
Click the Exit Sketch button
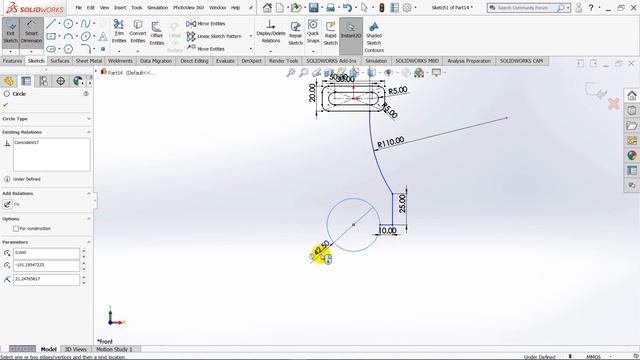click(x=11, y=32)
